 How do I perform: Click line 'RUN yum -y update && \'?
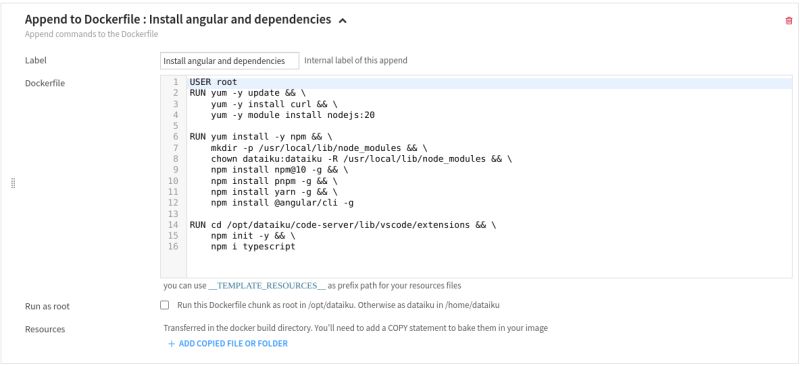[248, 93]
